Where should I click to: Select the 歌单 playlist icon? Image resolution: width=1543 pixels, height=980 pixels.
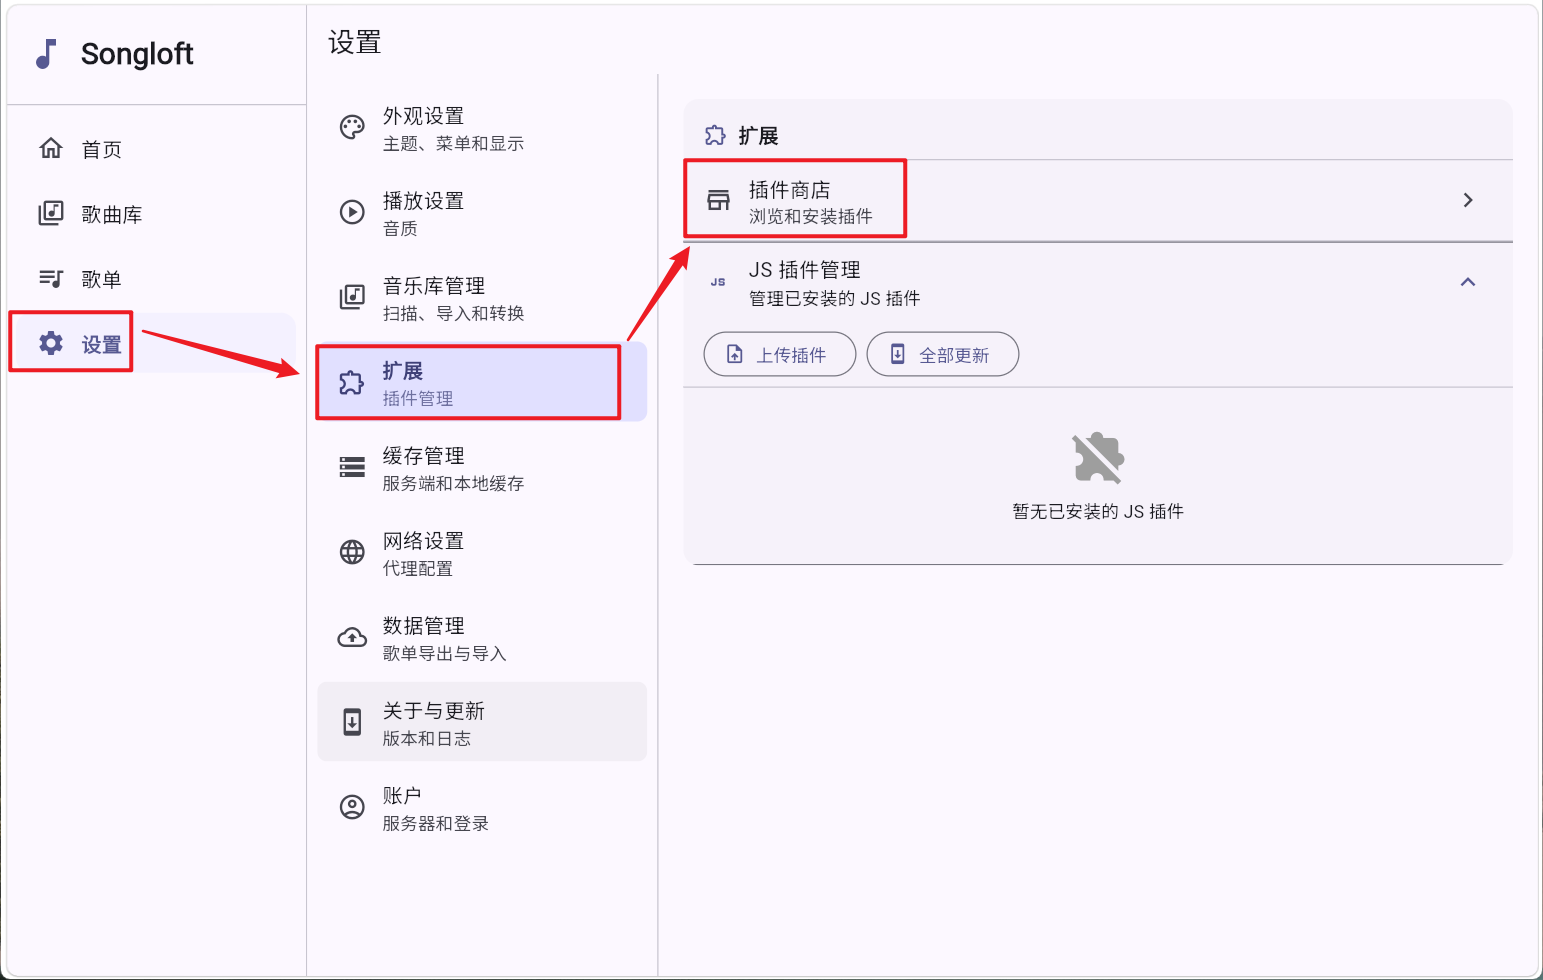[x=51, y=278]
